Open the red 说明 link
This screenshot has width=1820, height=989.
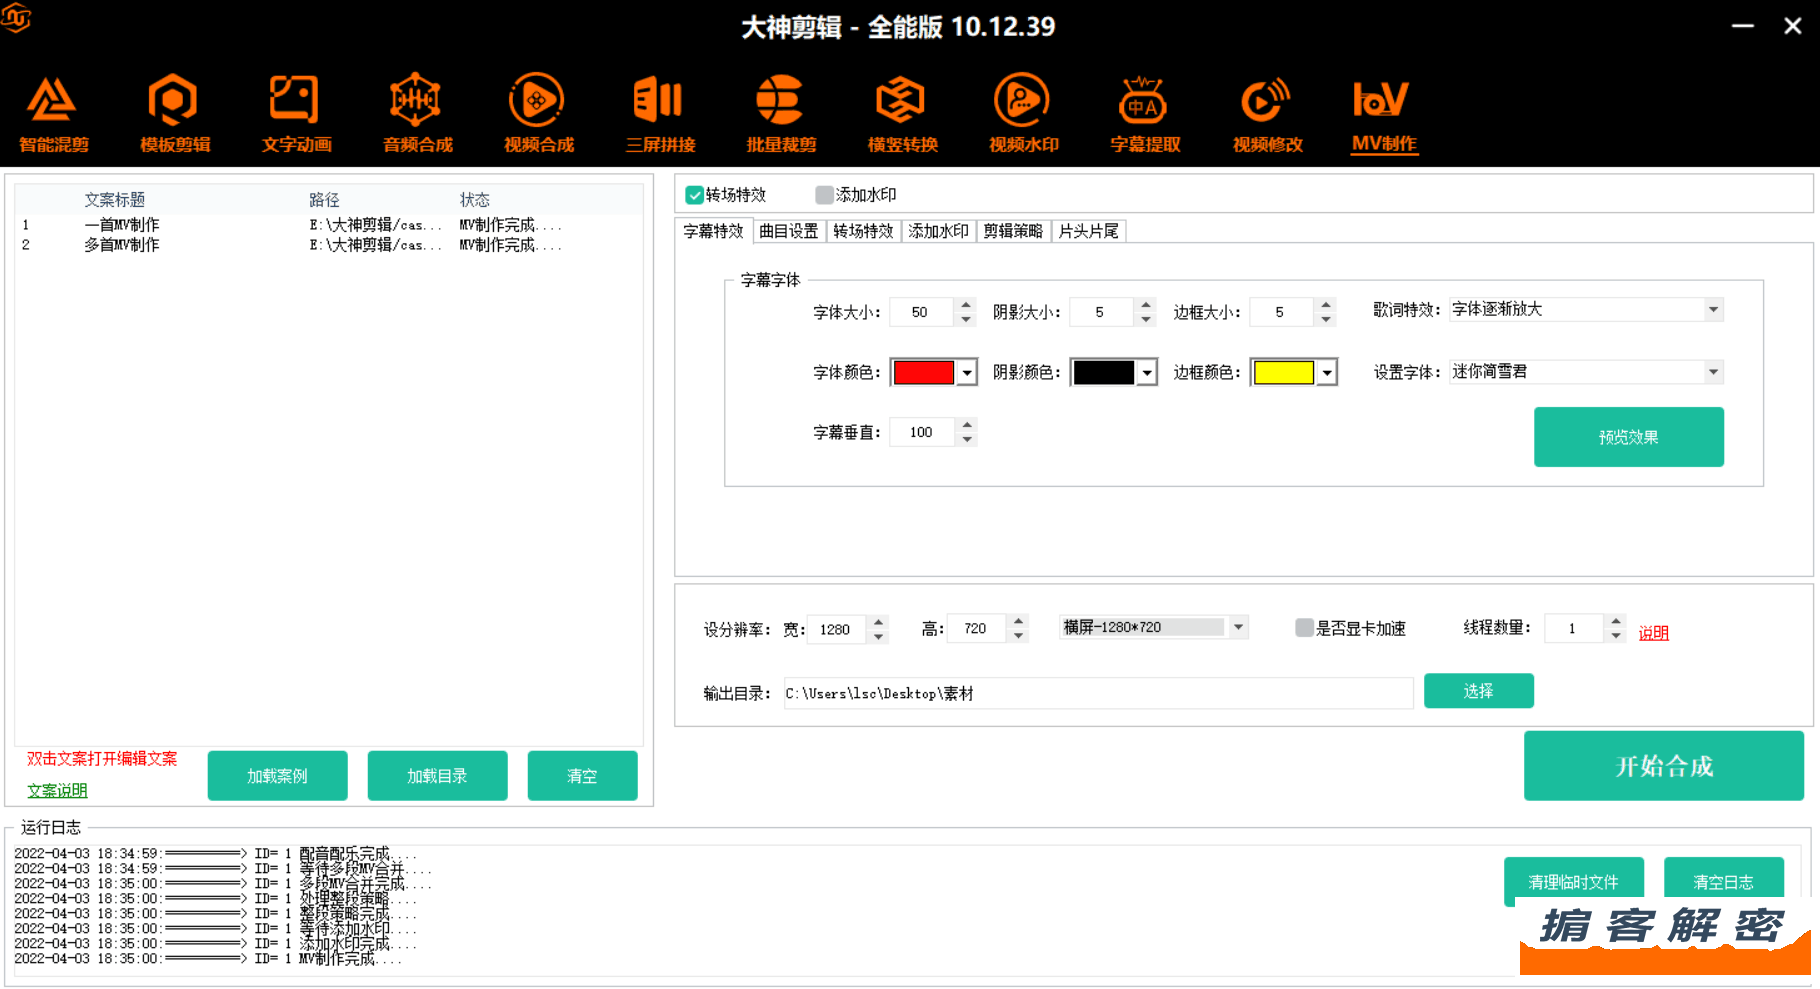click(x=1653, y=633)
